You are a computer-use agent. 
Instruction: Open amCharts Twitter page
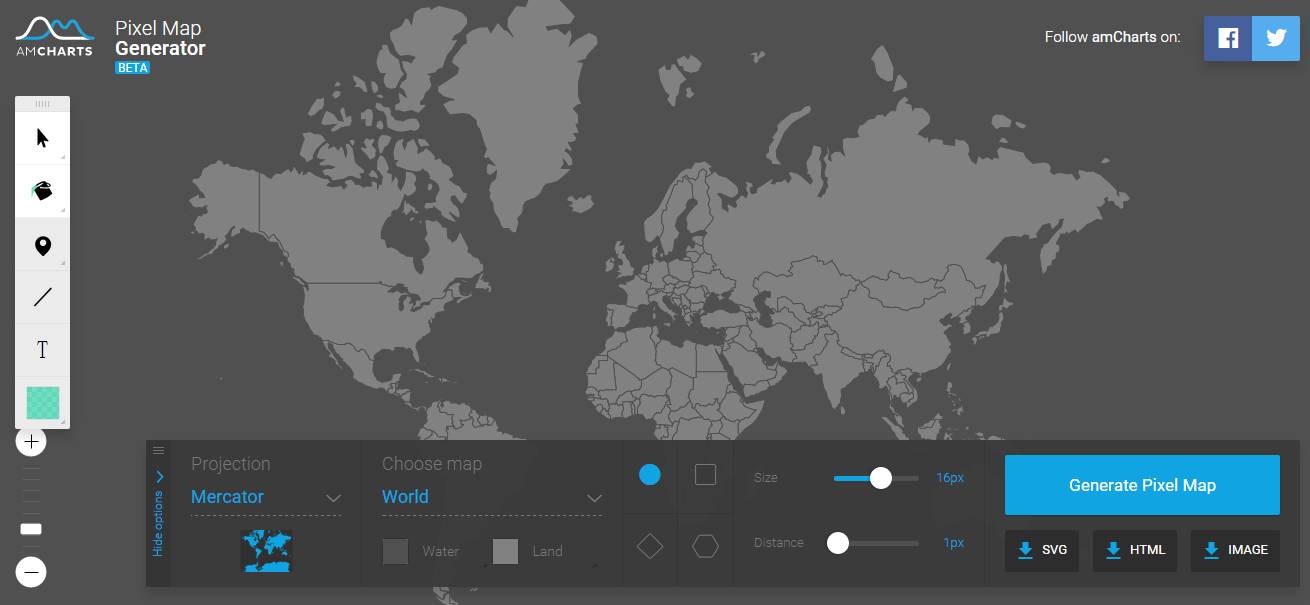click(1276, 38)
